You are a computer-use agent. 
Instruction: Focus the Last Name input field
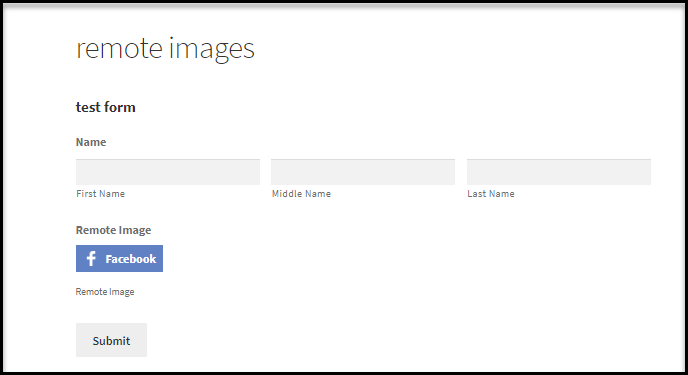(559, 172)
